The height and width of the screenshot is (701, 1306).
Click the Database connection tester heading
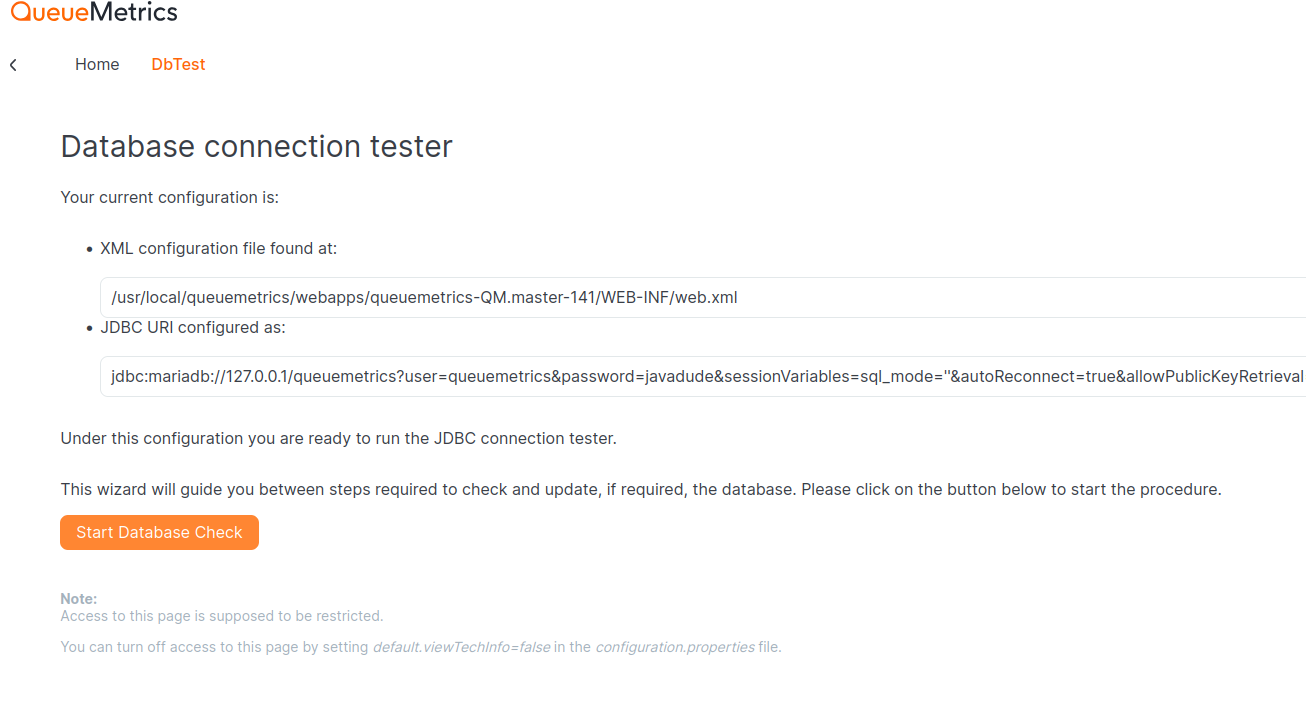256,146
